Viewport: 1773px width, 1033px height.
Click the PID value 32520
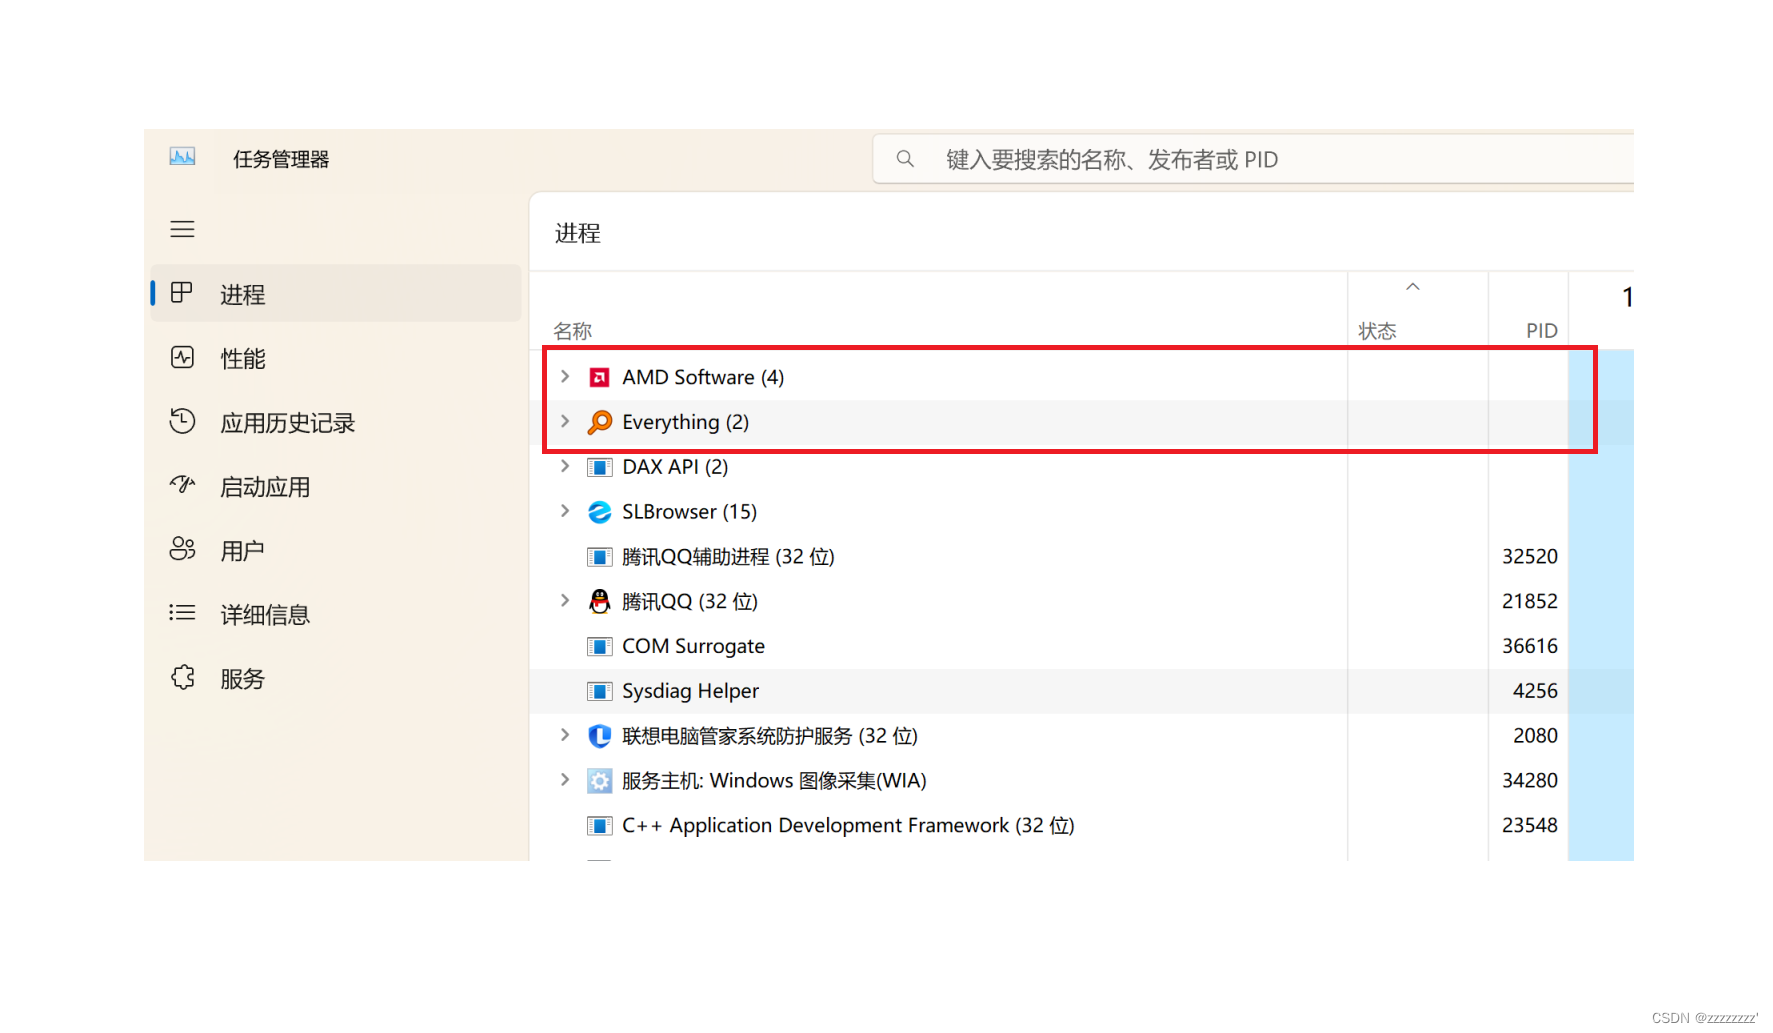[1529, 557]
